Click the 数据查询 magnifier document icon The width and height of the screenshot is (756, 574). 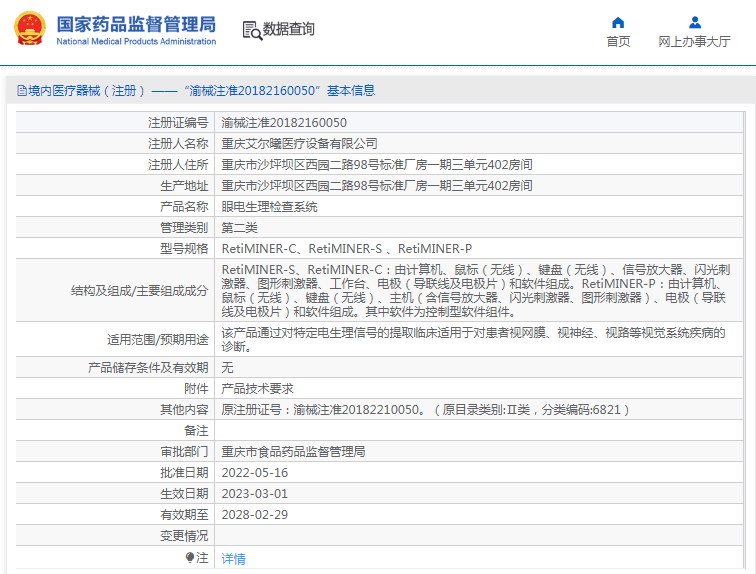click(x=251, y=30)
